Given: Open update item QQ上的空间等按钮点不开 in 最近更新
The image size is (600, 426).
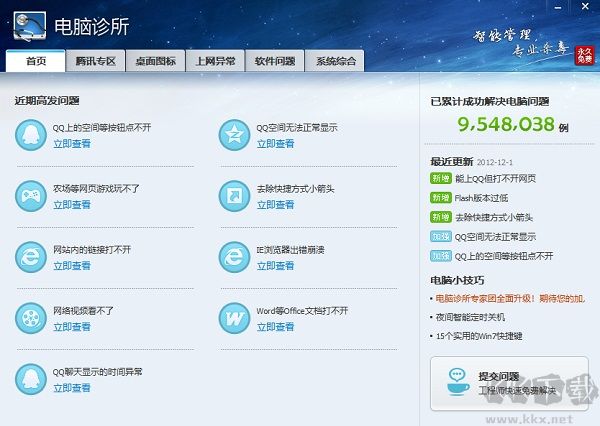Looking at the screenshot, I should (x=504, y=256).
